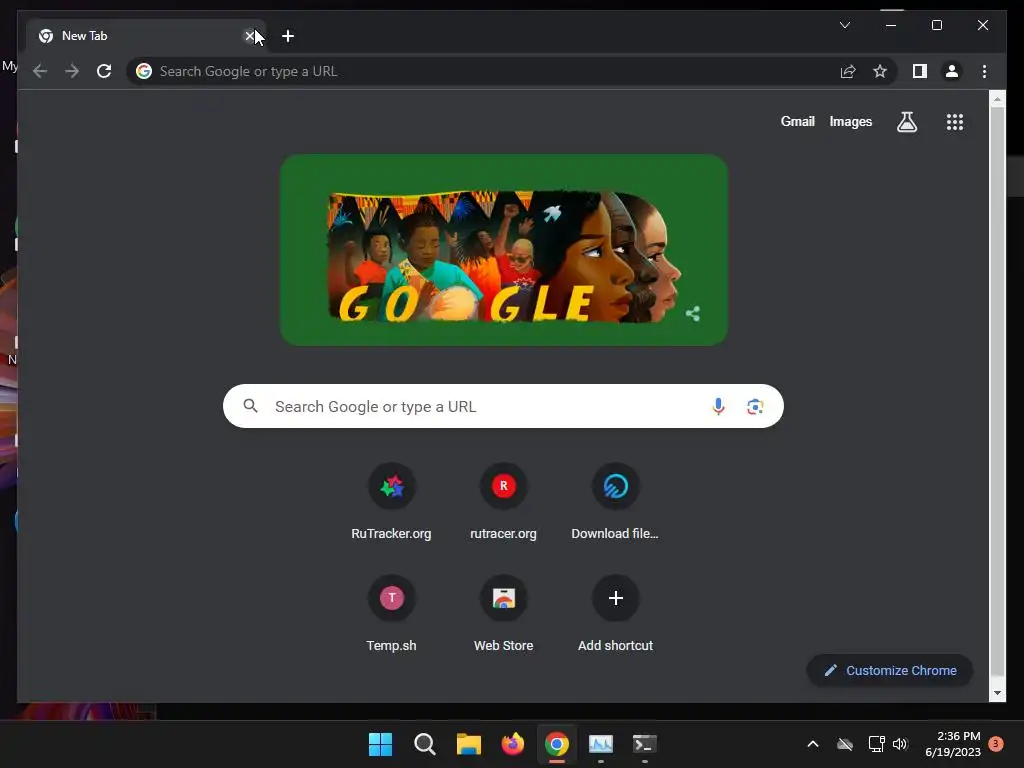Click scrollbar down arrow
The height and width of the screenshot is (768, 1024).
point(997,694)
